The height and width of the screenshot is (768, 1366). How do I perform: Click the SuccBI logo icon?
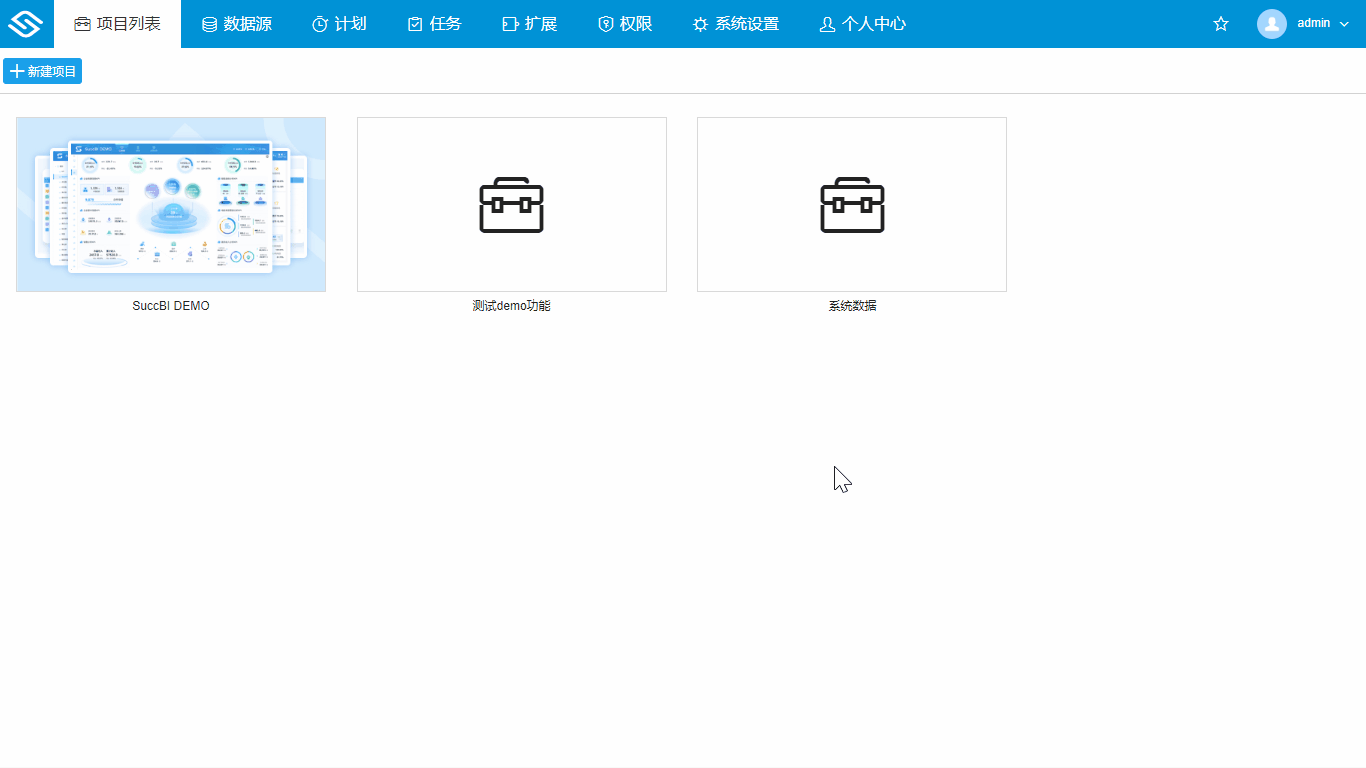27,22
